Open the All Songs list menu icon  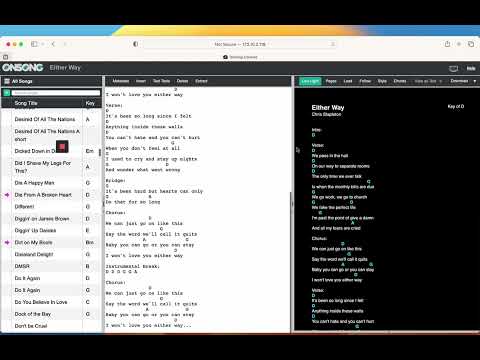[x=7, y=81]
